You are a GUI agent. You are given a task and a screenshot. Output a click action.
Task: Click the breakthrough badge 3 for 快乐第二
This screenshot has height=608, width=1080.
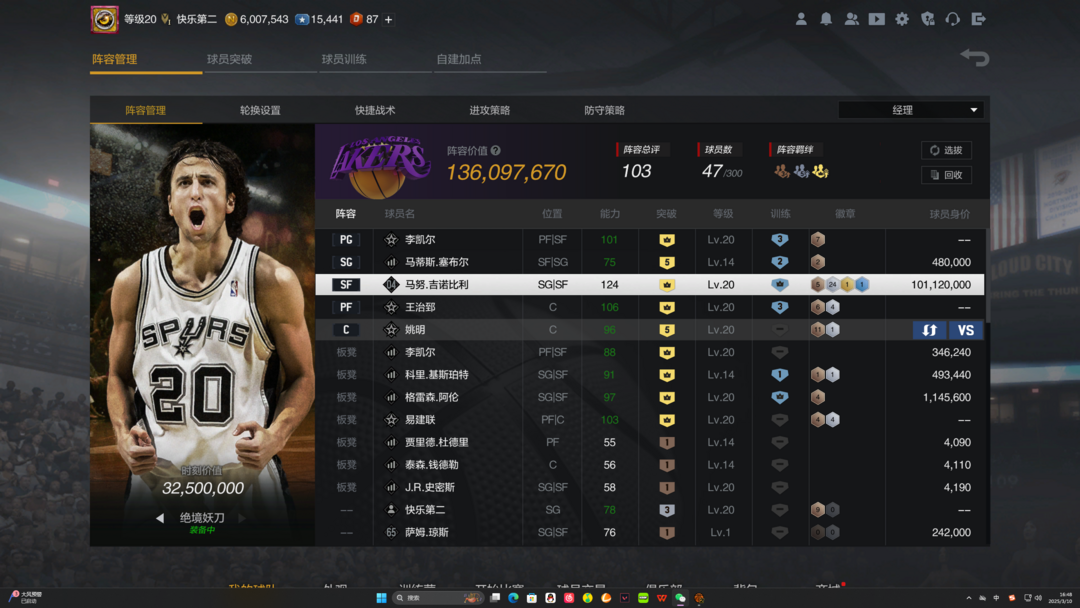[x=667, y=510]
